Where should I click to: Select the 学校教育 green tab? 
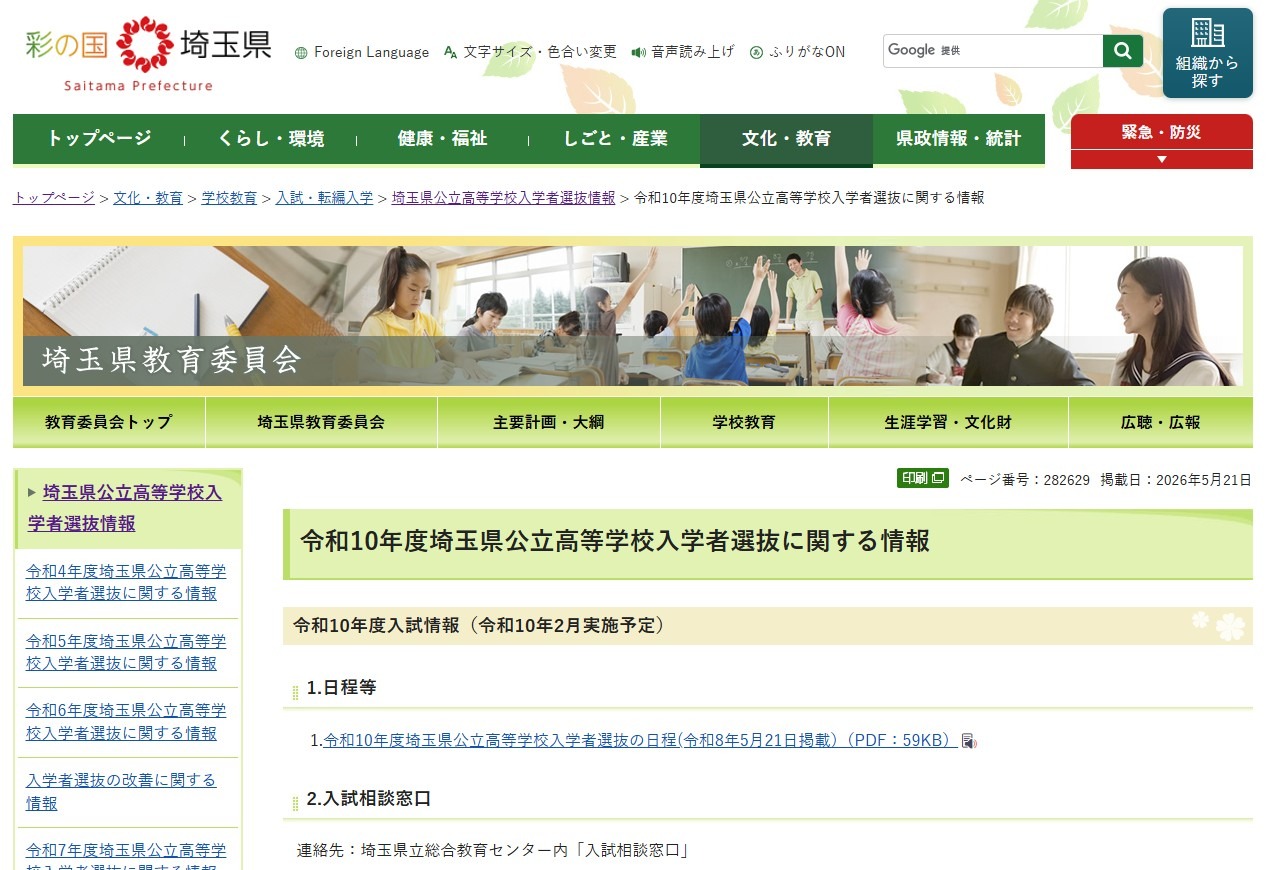tap(744, 422)
